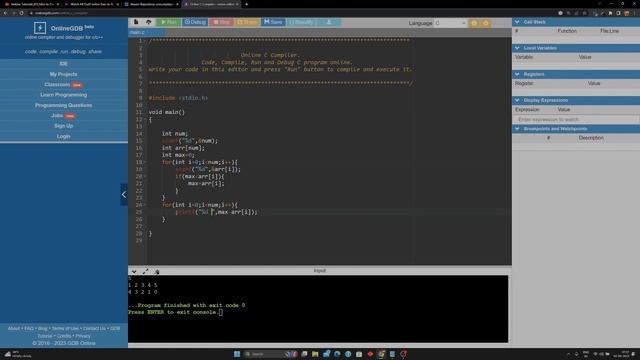Click the expression to watch input field
Image resolution: width=640 pixels, height=360 pixels.
[576, 120]
